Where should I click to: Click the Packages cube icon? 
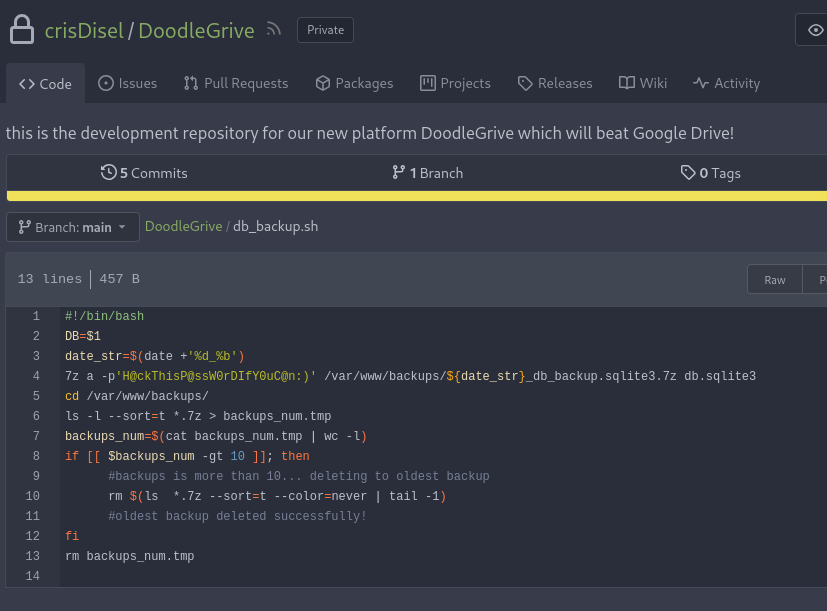pos(323,83)
